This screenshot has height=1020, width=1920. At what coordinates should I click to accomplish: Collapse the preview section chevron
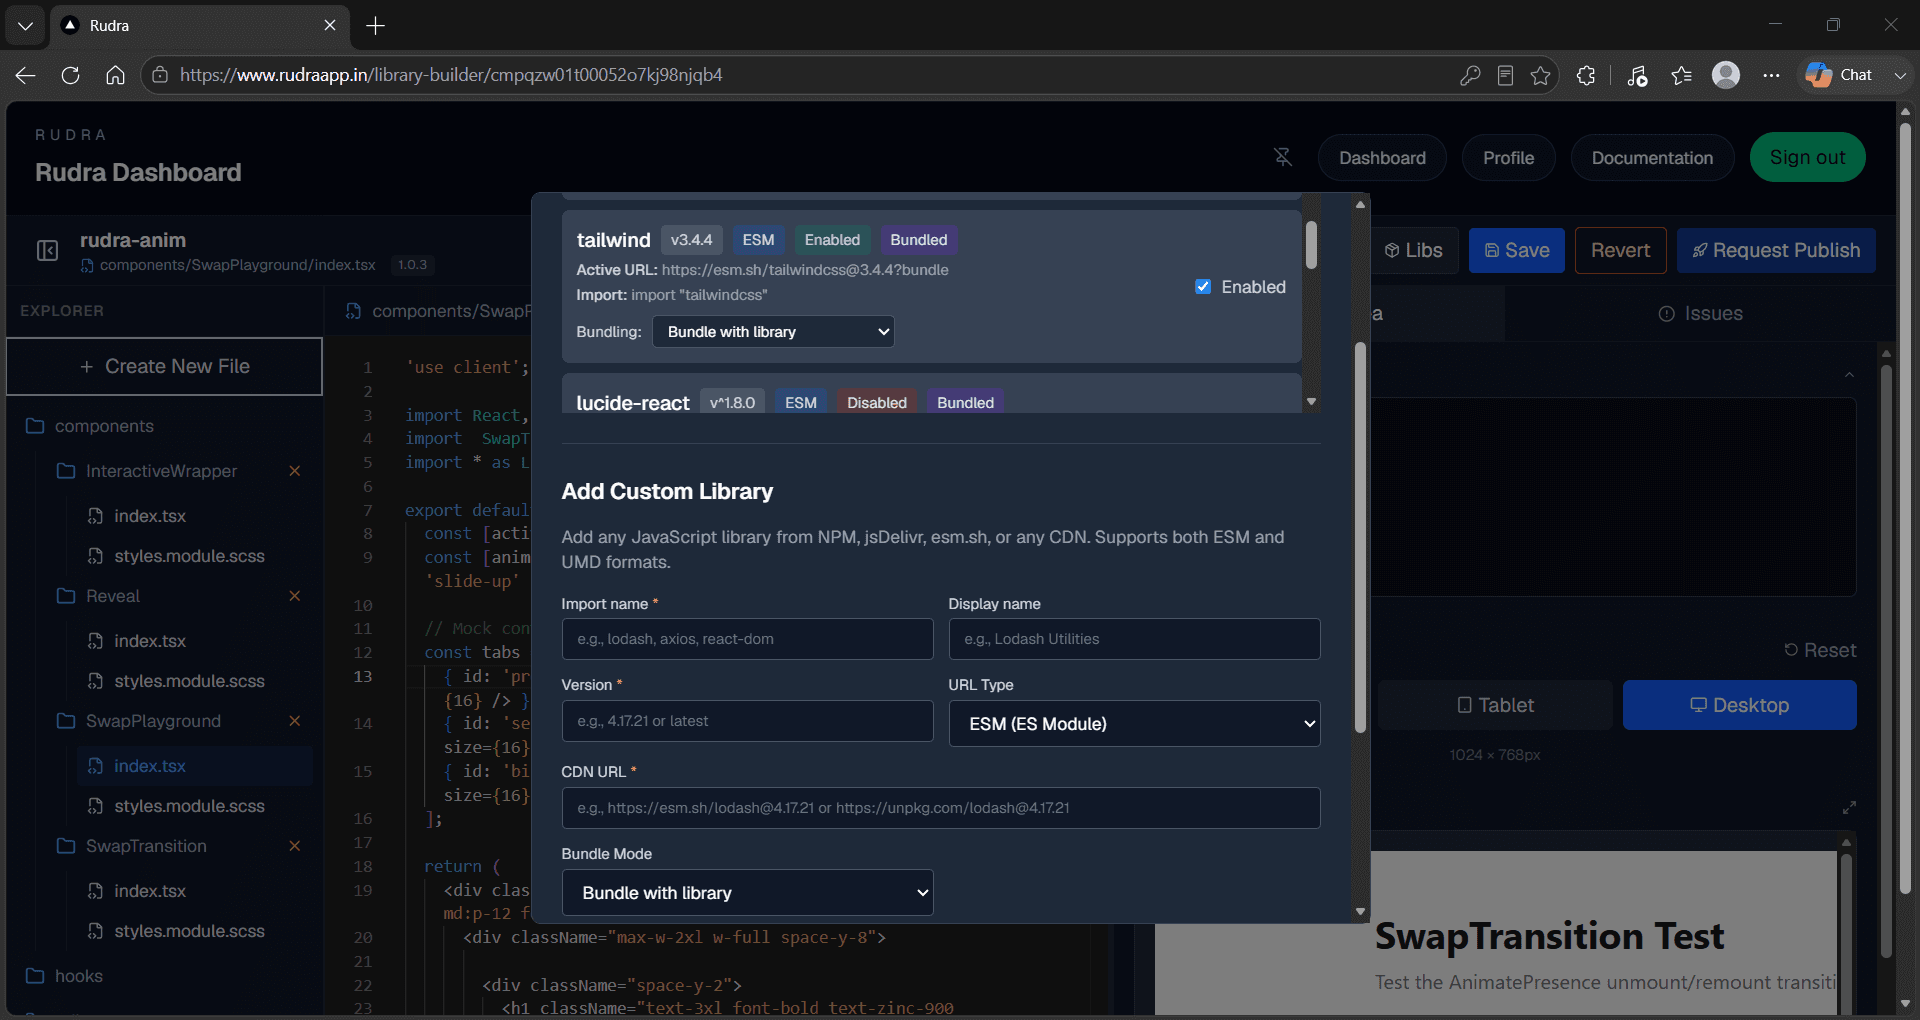(x=1849, y=375)
